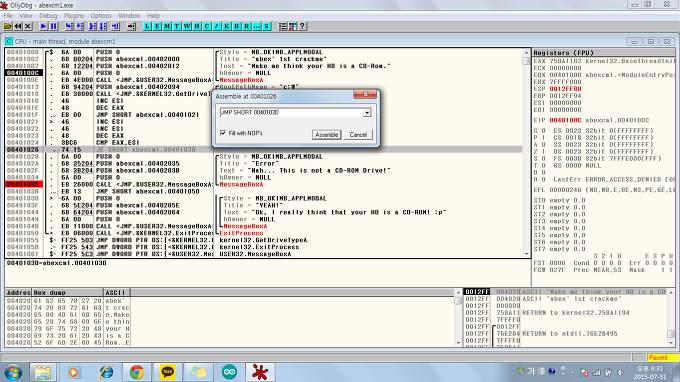
Task: Open Windows Explorer from the taskbar
Action: [42, 372]
